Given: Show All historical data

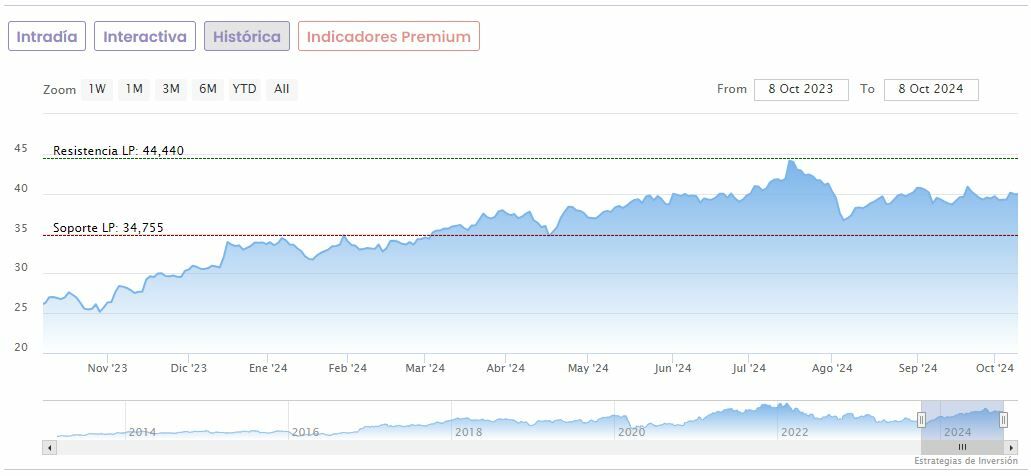Looking at the screenshot, I should (x=282, y=89).
